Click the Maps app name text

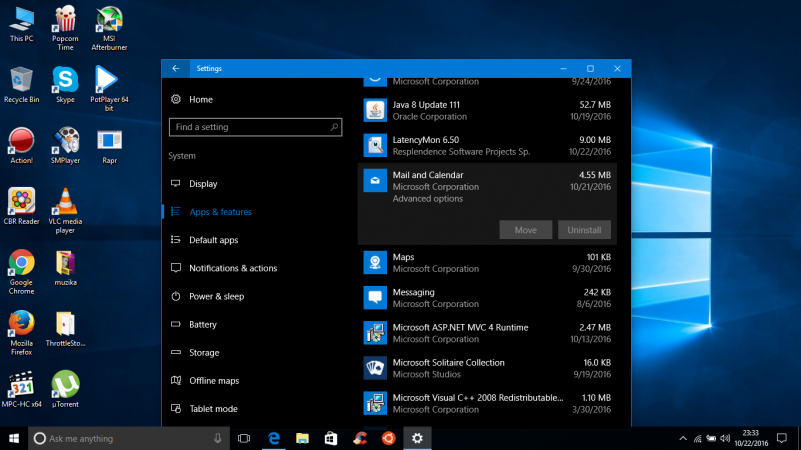pos(403,257)
